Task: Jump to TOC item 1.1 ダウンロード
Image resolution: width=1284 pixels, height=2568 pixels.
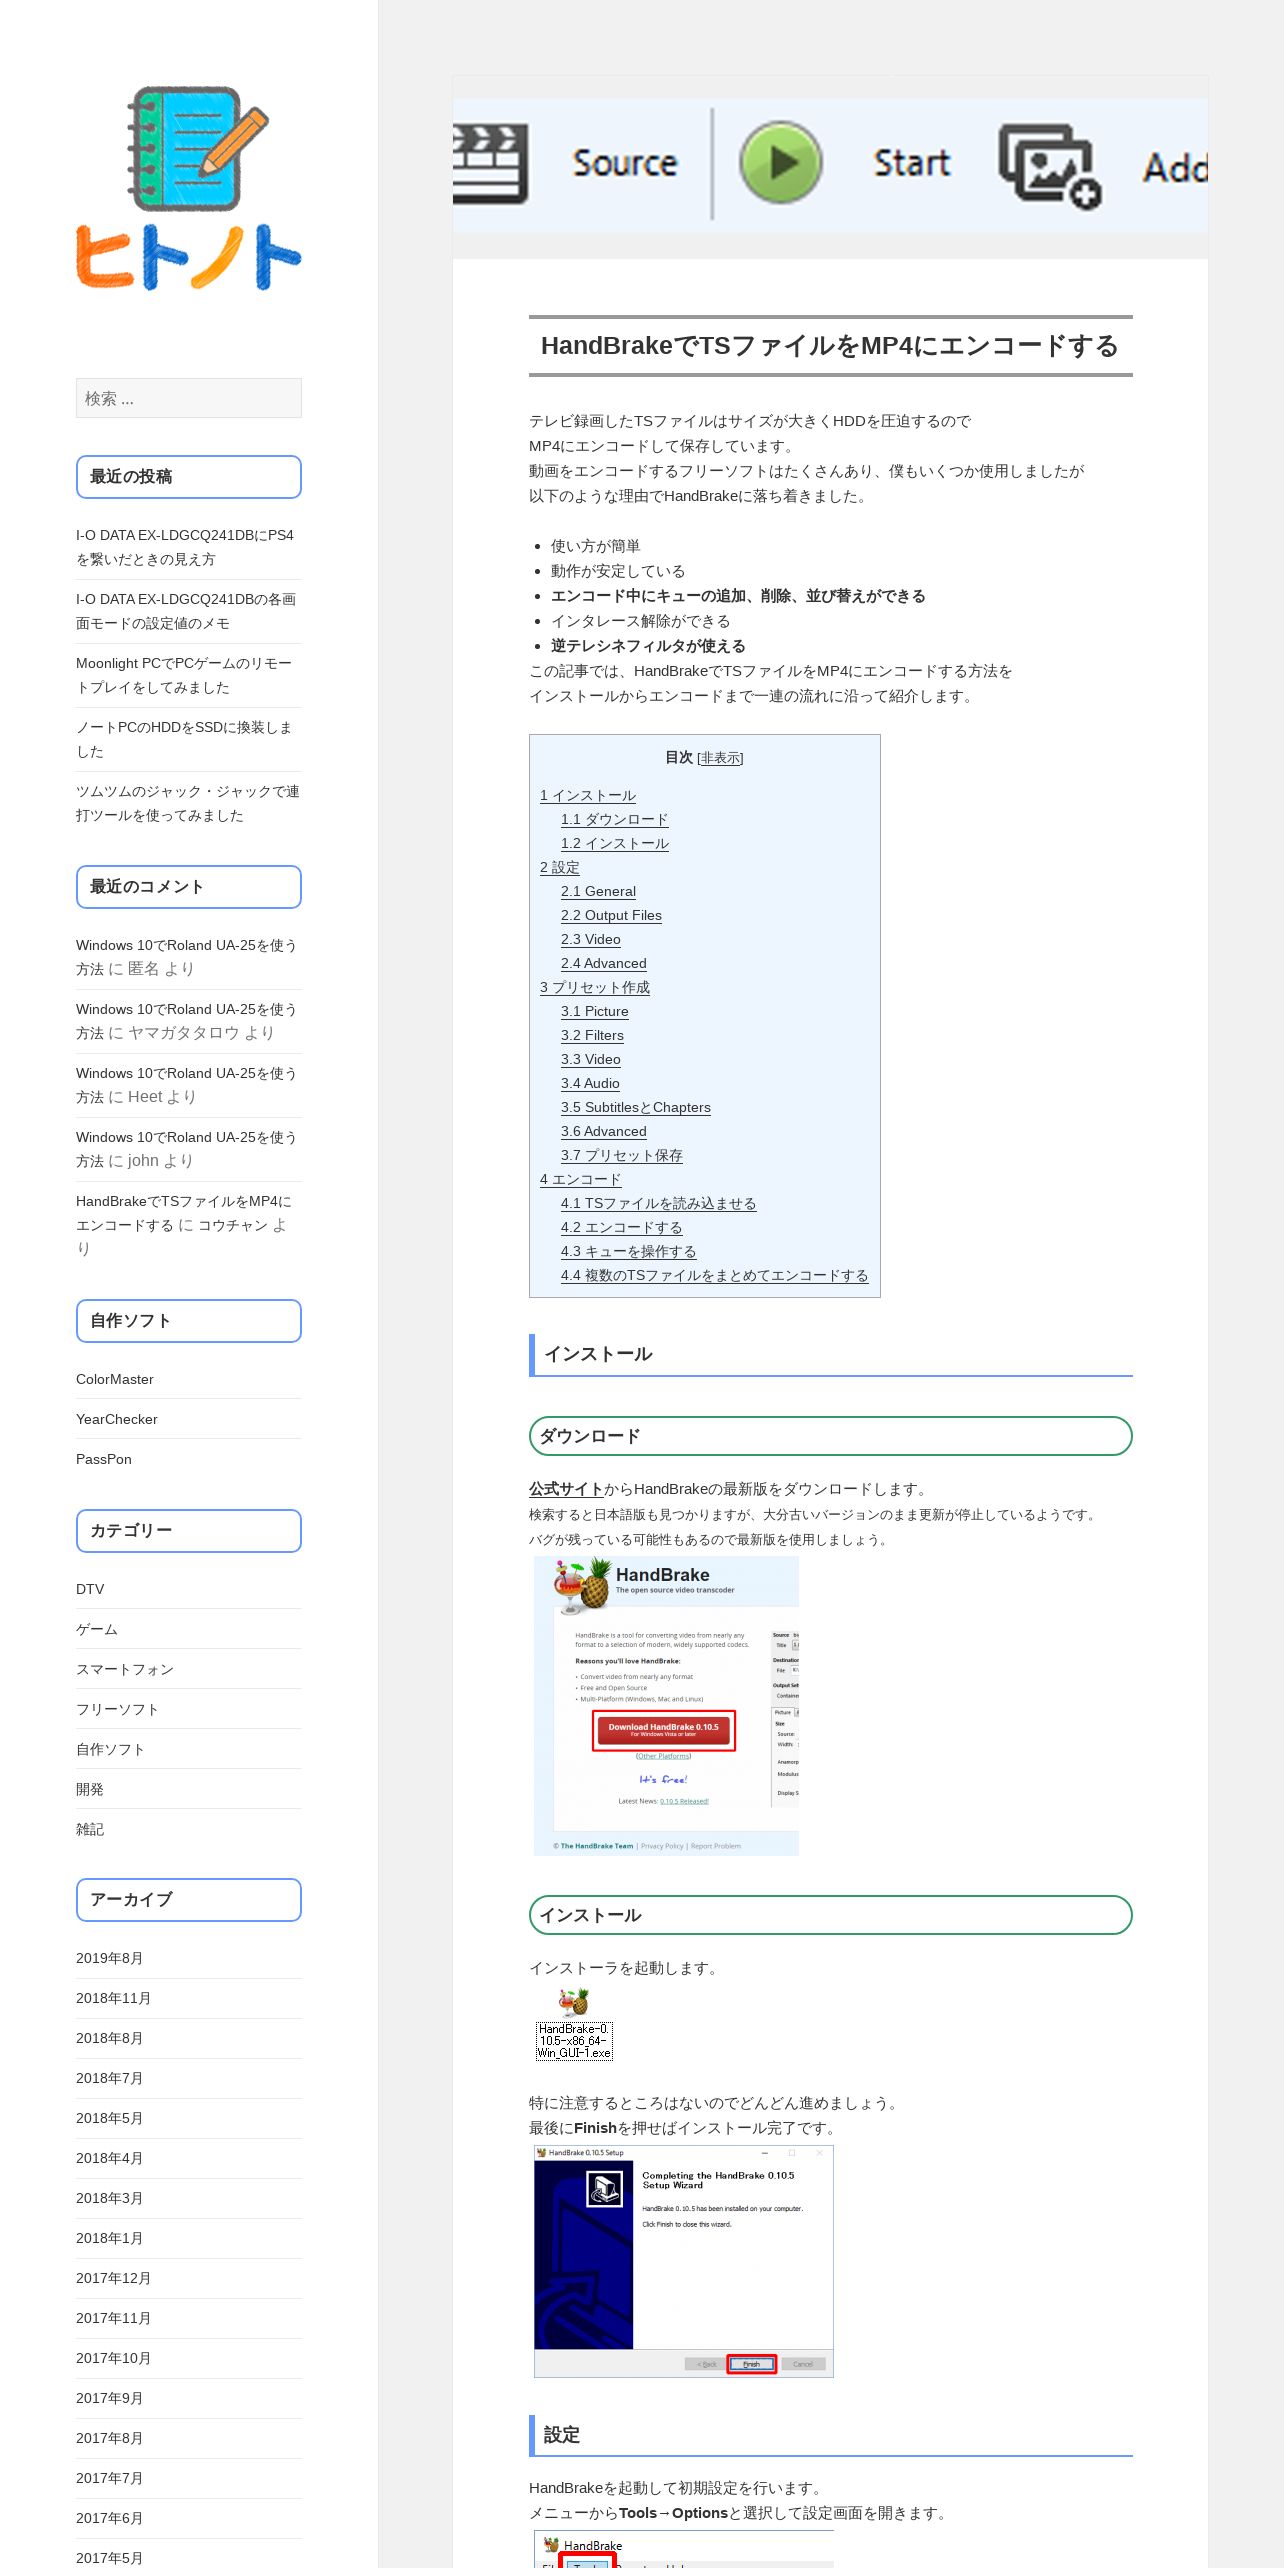Action: pos(614,819)
